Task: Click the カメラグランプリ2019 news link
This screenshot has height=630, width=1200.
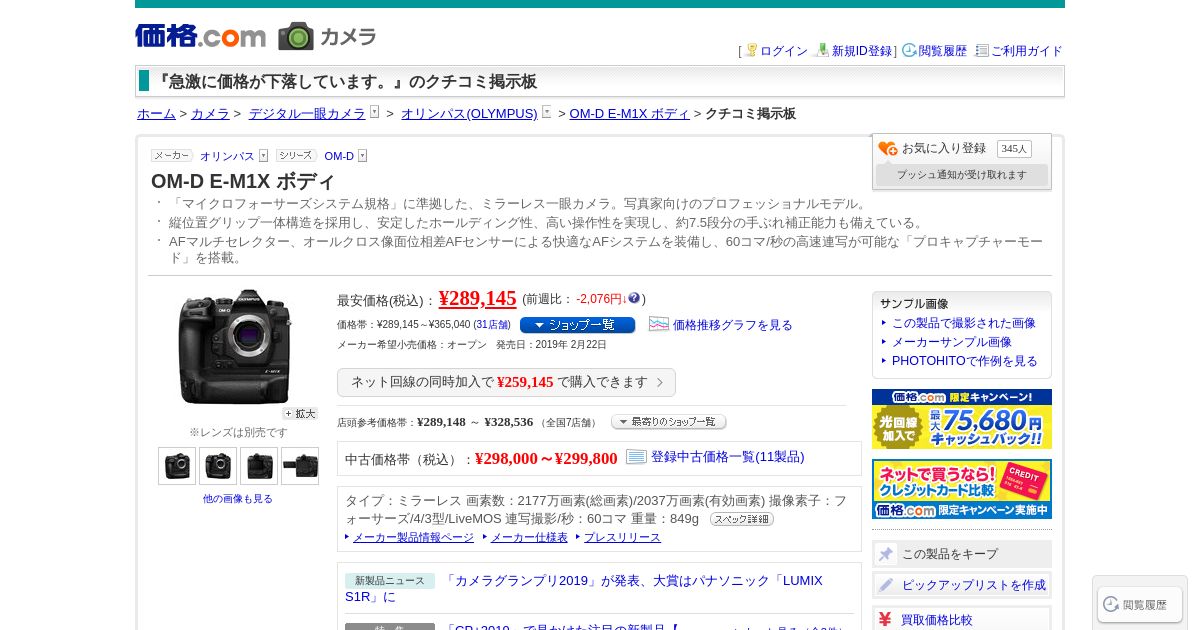Action: [x=584, y=588]
